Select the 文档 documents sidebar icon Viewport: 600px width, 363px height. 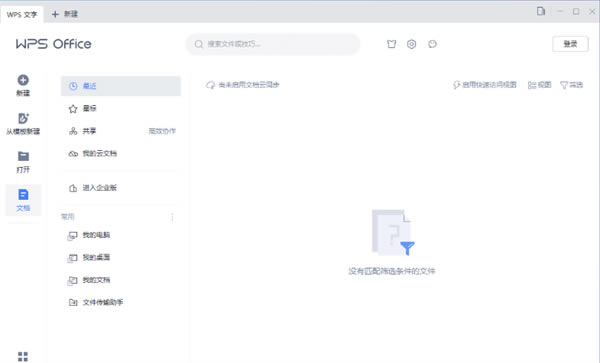(23, 195)
